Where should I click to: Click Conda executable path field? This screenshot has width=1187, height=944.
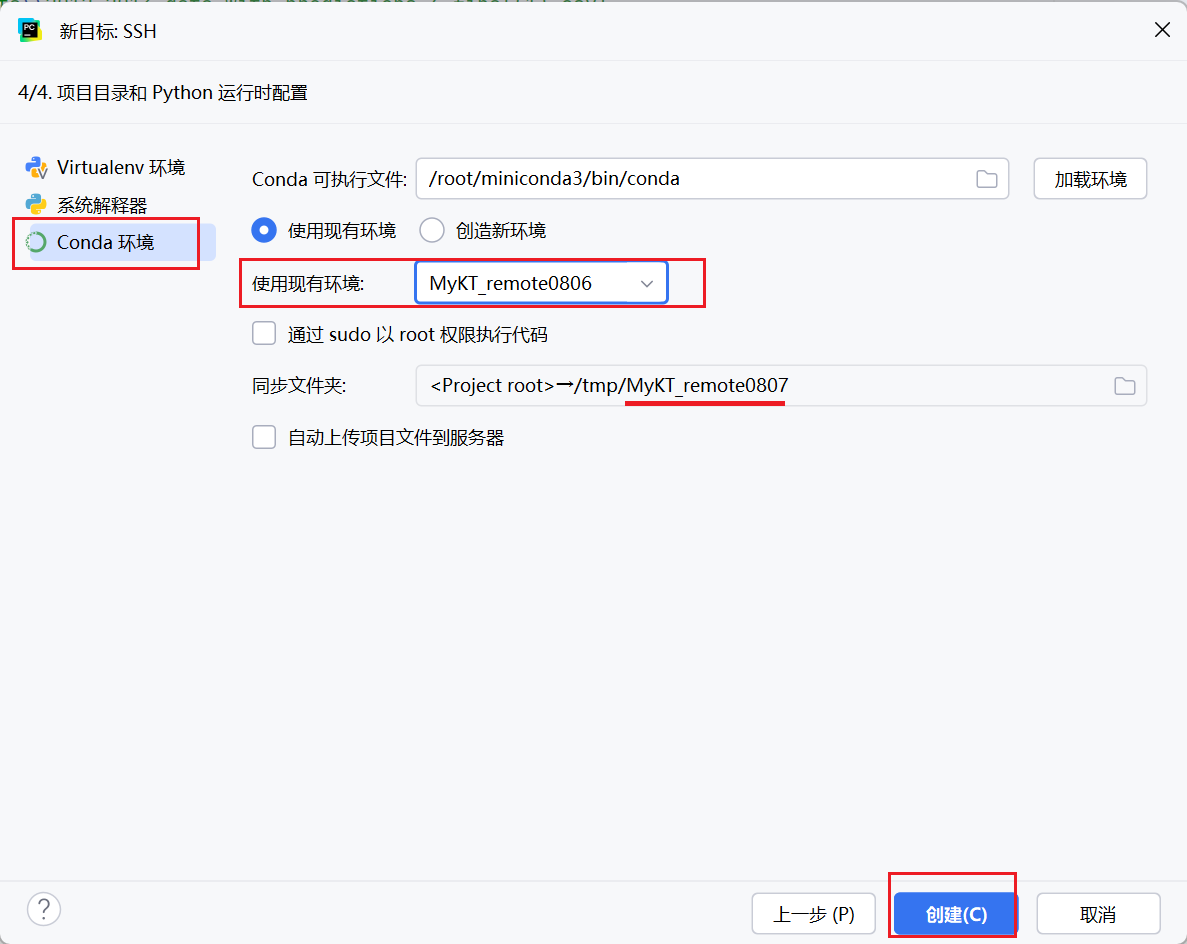pyautogui.click(x=712, y=179)
